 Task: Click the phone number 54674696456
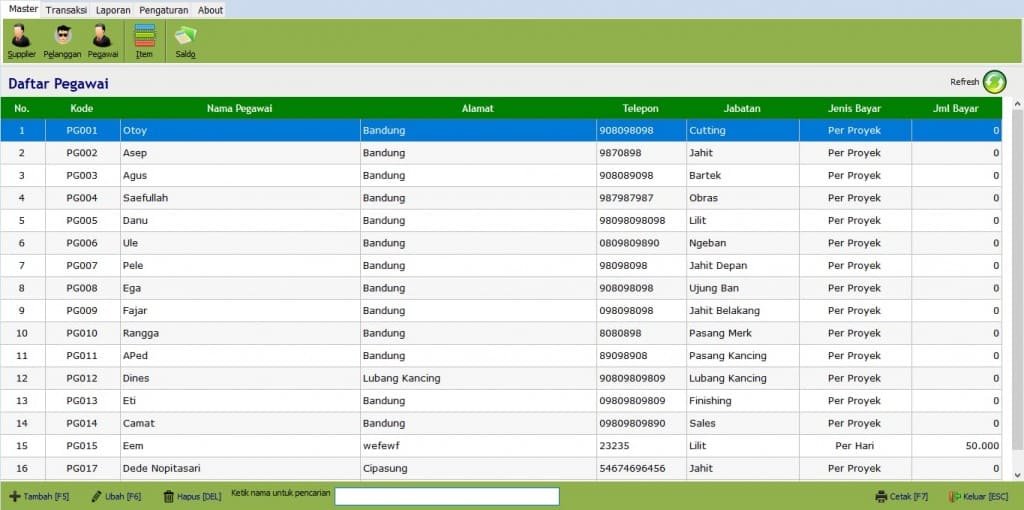pyautogui.click(x=632, y=468)
